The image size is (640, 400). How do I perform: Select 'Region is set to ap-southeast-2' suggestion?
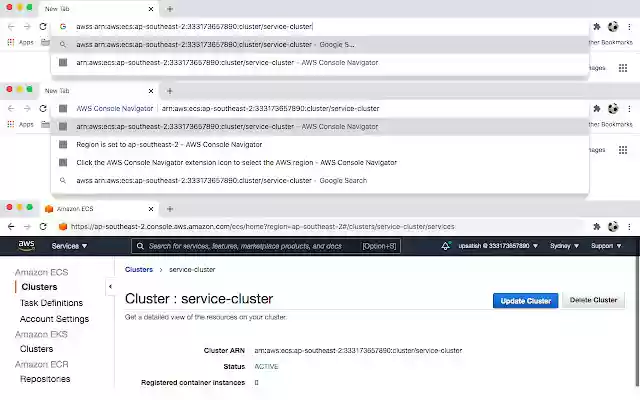pyautogui.click(x=320, y=144)
